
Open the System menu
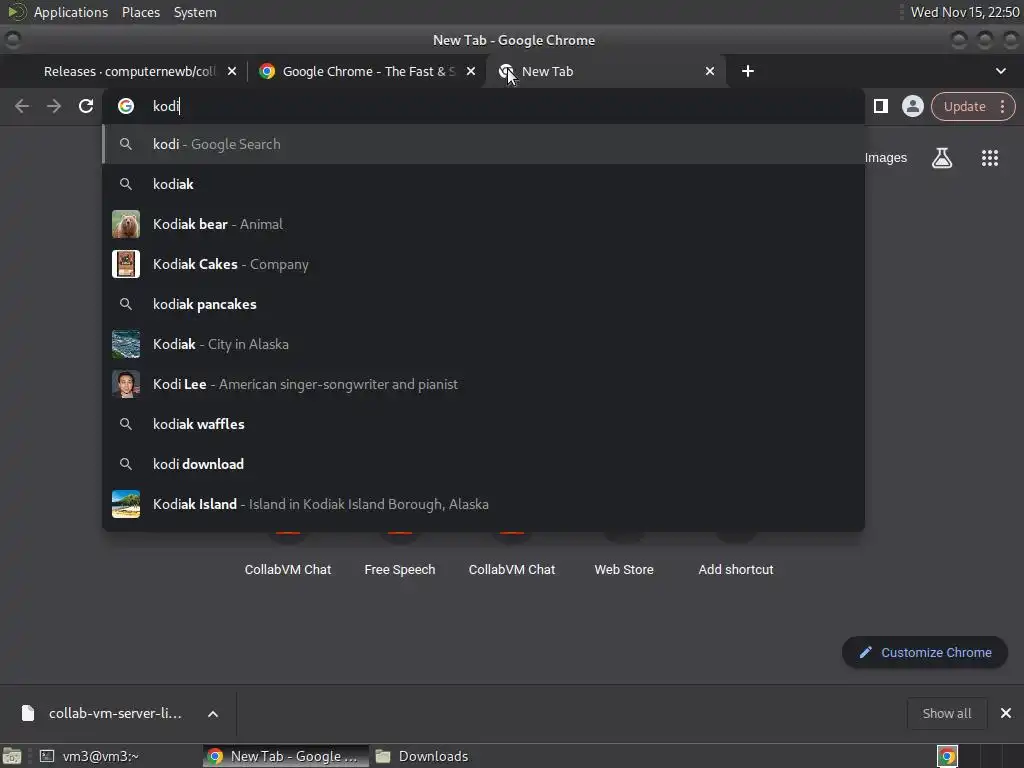pyautogui.click(x=195, y=12)
